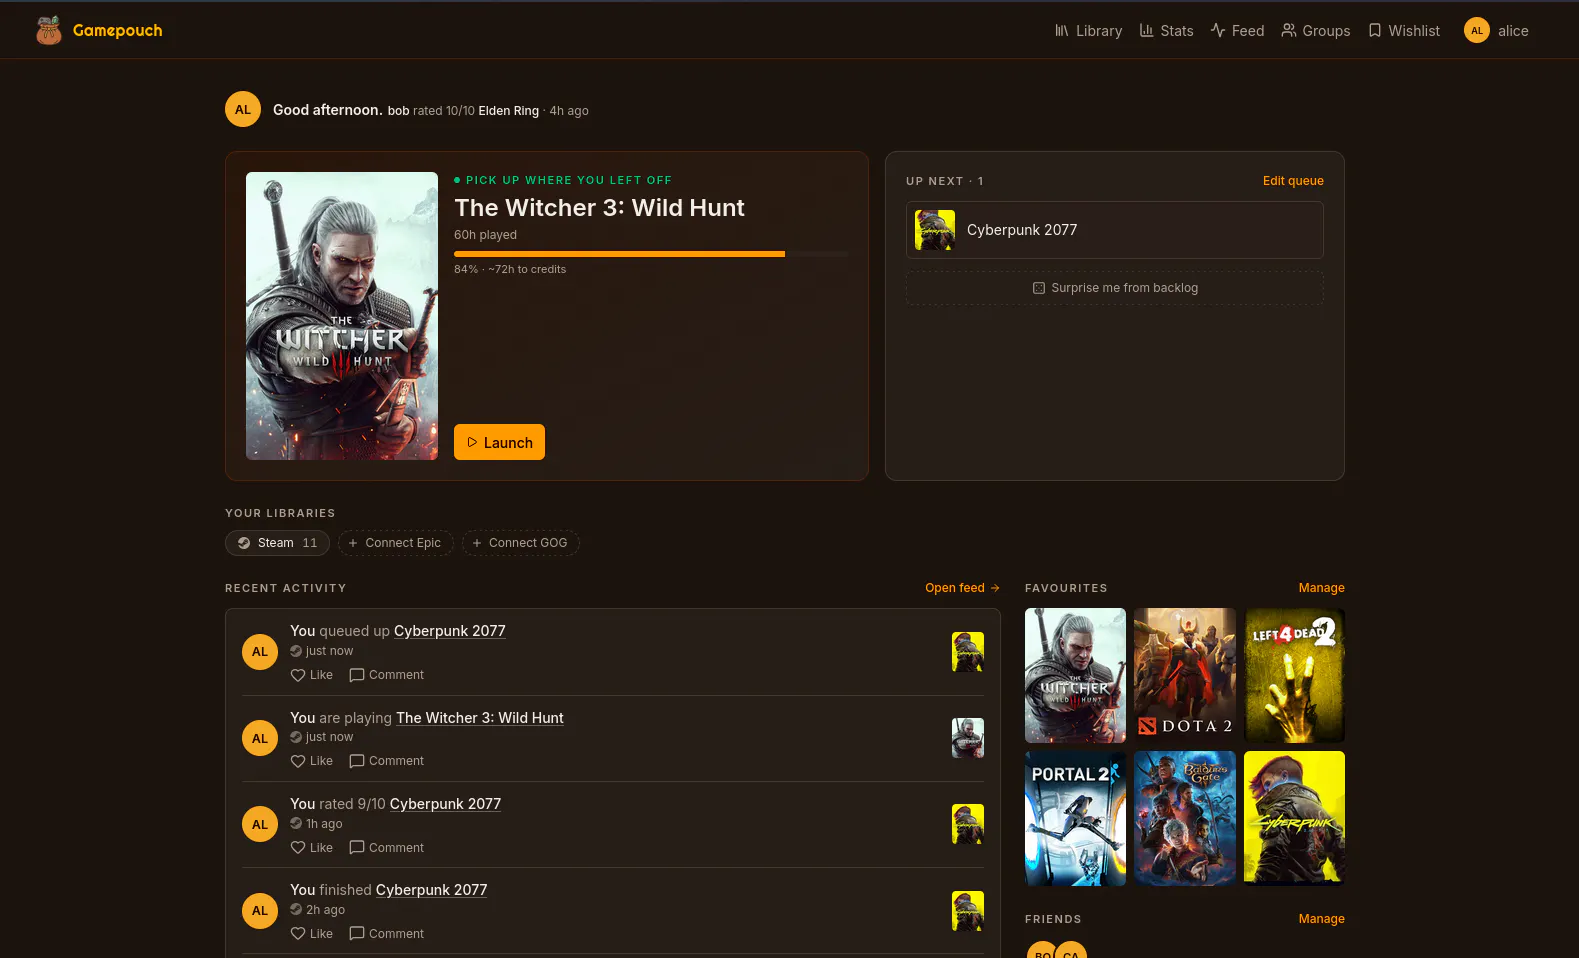
Task: Like the finished Cyberpunk 2077 activity
Action: [x=312, y=934]
